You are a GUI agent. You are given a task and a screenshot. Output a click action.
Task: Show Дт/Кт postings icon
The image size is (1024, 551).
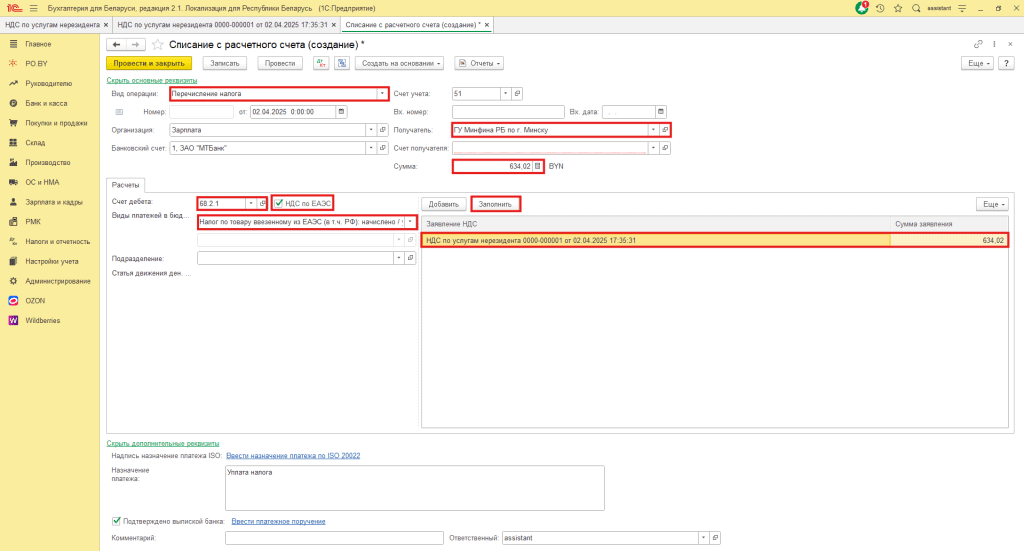point(321,63)
